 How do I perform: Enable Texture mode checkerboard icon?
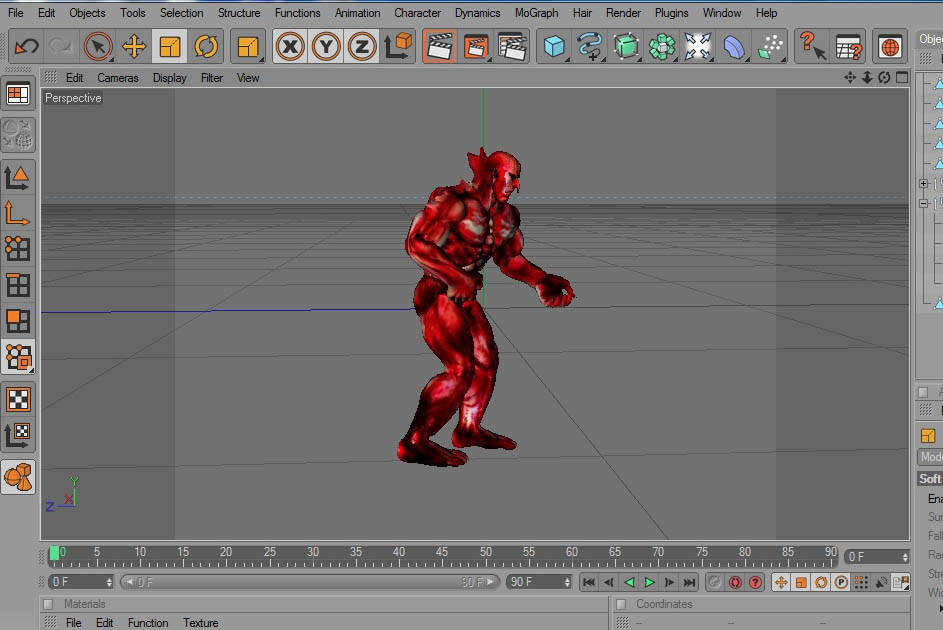tap(18, 399)
